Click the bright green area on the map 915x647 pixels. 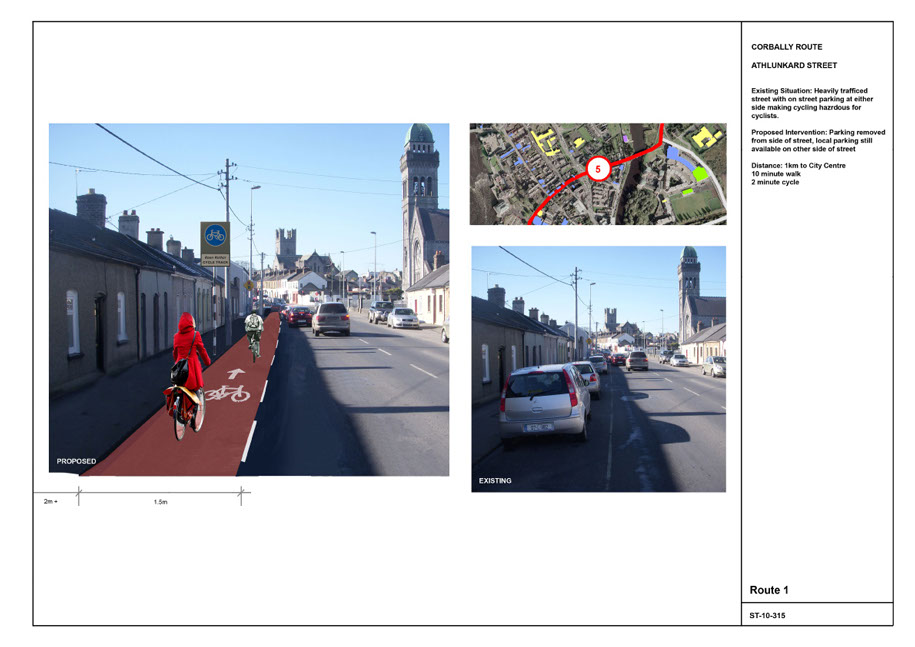[x=700, y=173]
